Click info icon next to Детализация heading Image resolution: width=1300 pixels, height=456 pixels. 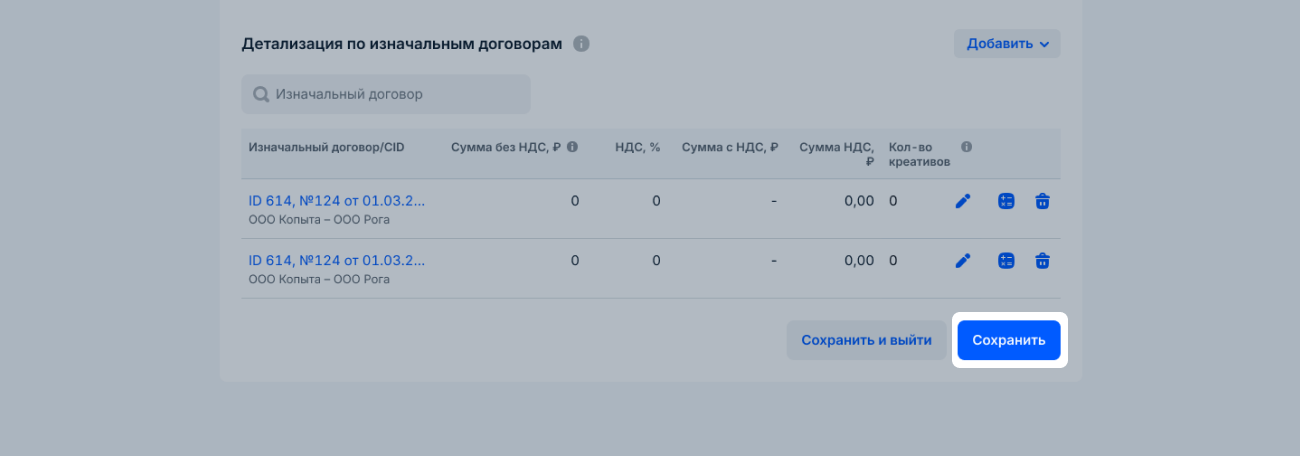(581, 44)
